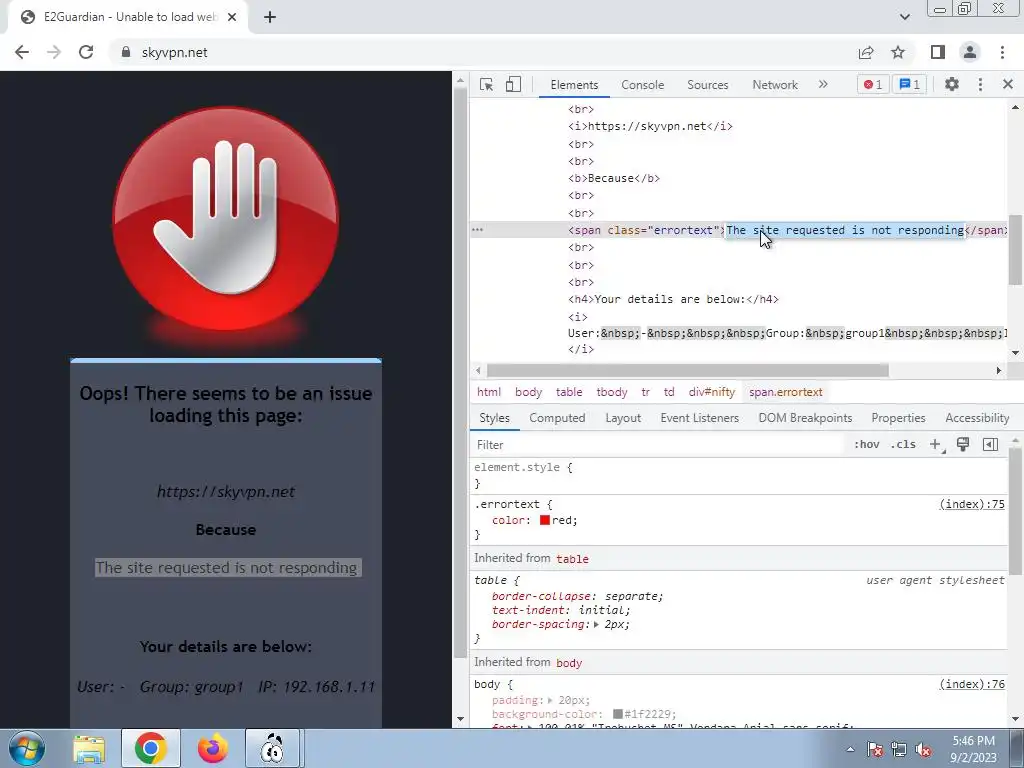The image size is (1024, 768).
Task: Select the <i>https://skyvpn.net</i> DOM line
Action: (650, 126)
